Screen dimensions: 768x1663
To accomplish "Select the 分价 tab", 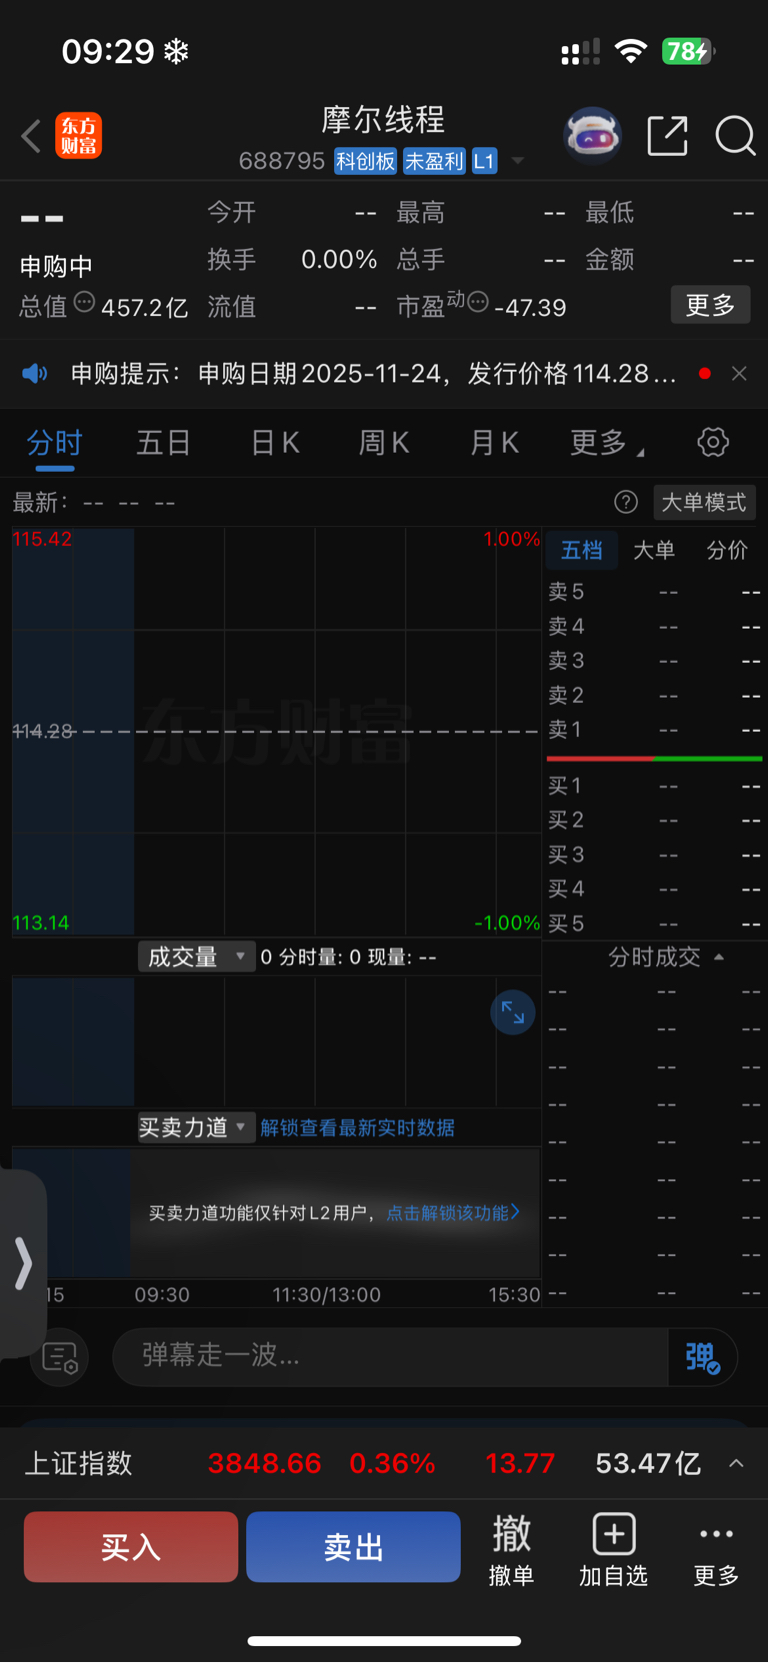I will tap(727, 550).
